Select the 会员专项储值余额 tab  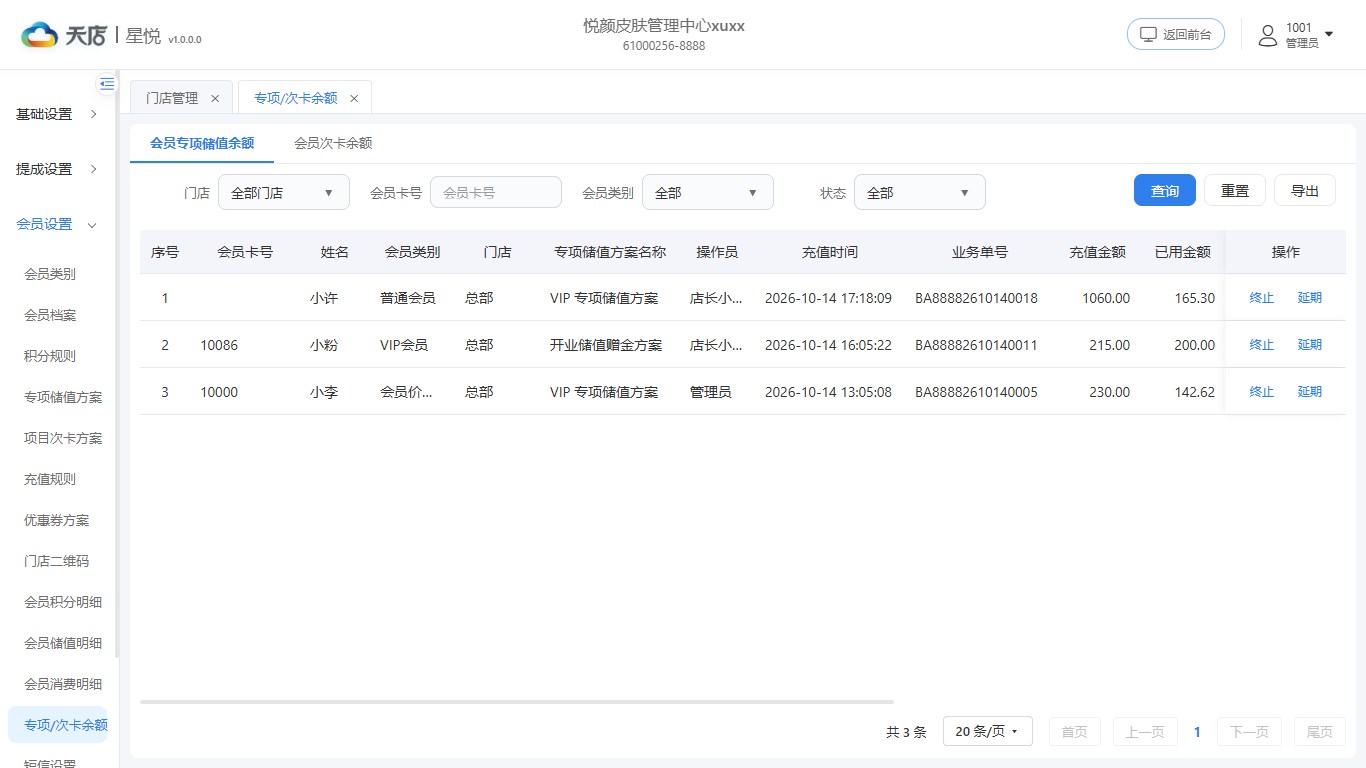(202, 143)
